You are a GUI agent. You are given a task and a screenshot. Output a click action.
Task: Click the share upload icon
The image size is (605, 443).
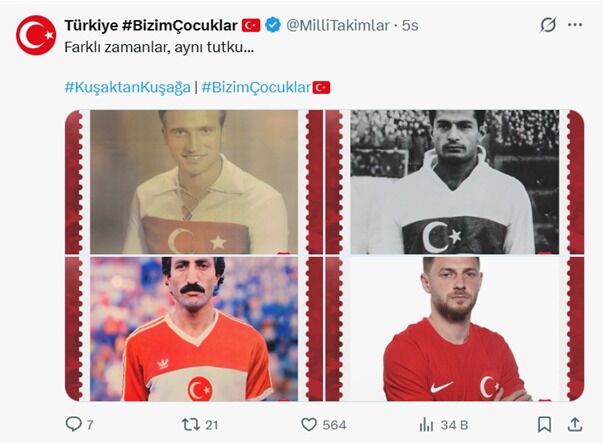coord(575,424)
